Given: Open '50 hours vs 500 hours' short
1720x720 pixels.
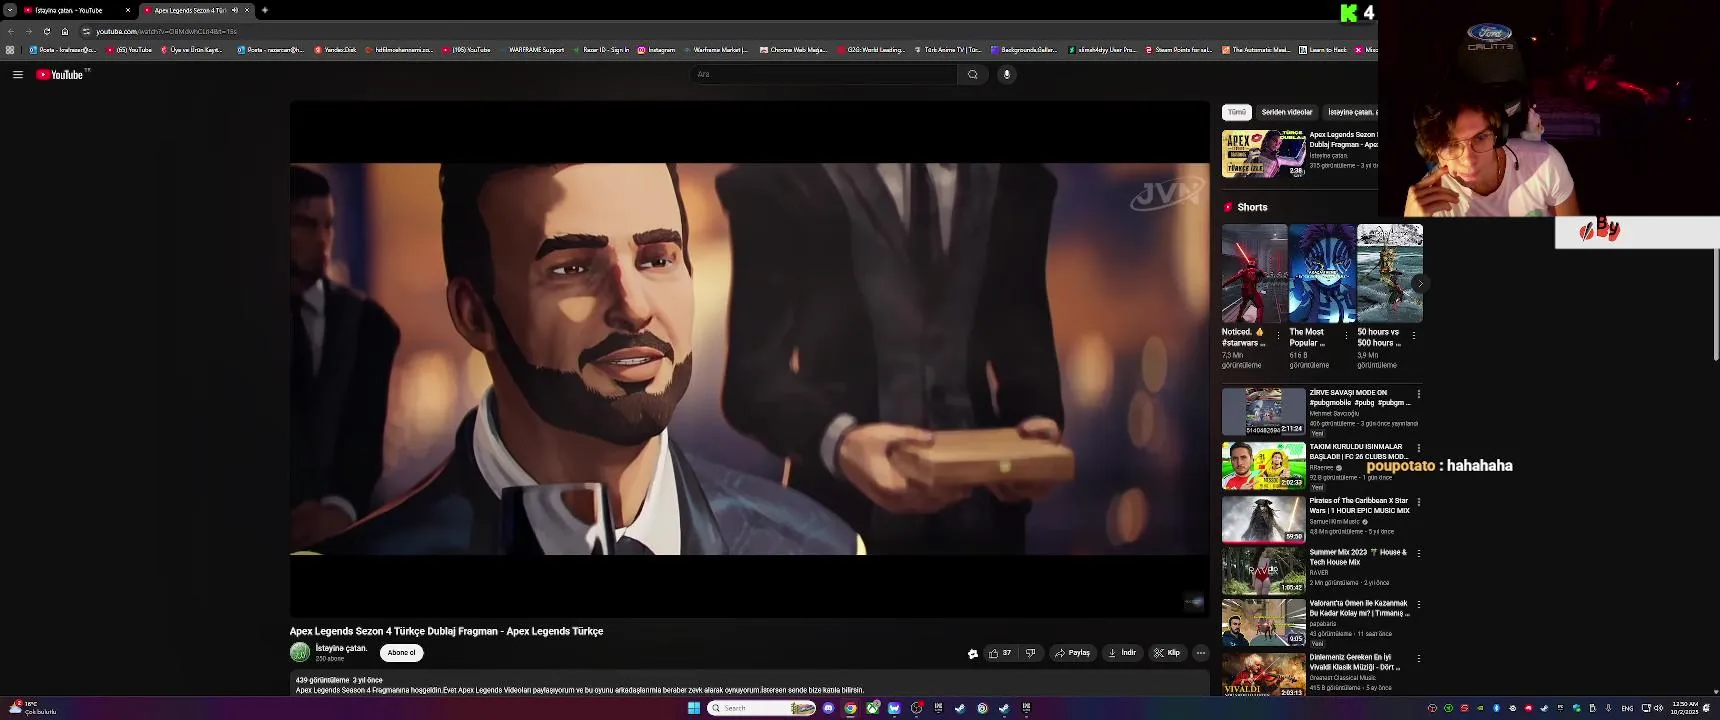Looking at the screenshot, I should [x=1390, y=273].
